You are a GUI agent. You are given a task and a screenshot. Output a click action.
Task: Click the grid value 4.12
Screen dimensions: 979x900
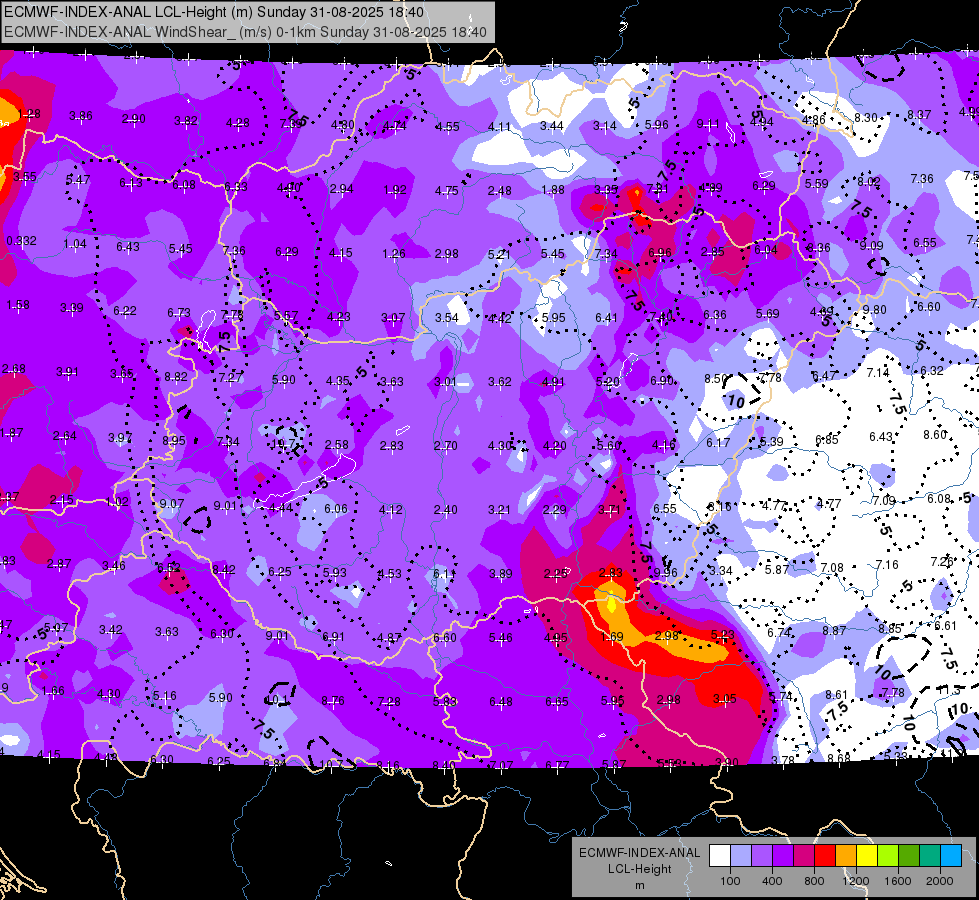click(x=391, y=510)
